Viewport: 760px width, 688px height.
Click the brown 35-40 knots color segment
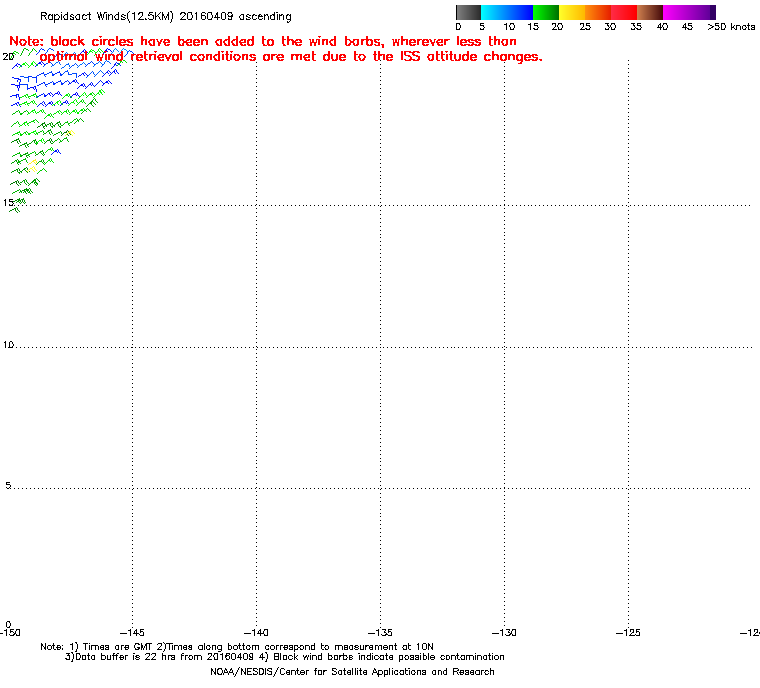[x=650, y=12]
